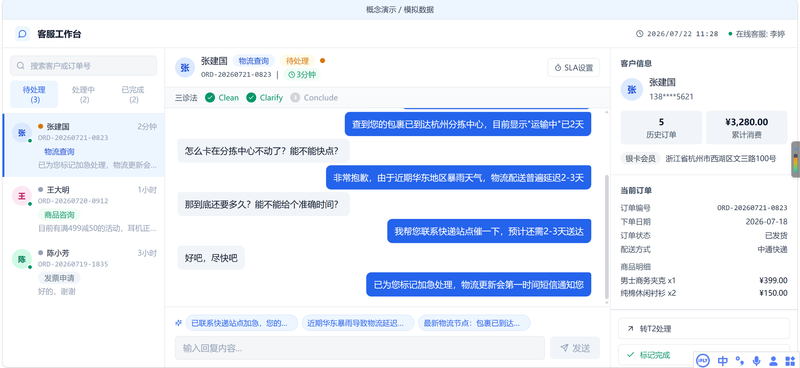
Task: Click the sparkle AI suggestion icon above reply box
Action: [179, 323]
